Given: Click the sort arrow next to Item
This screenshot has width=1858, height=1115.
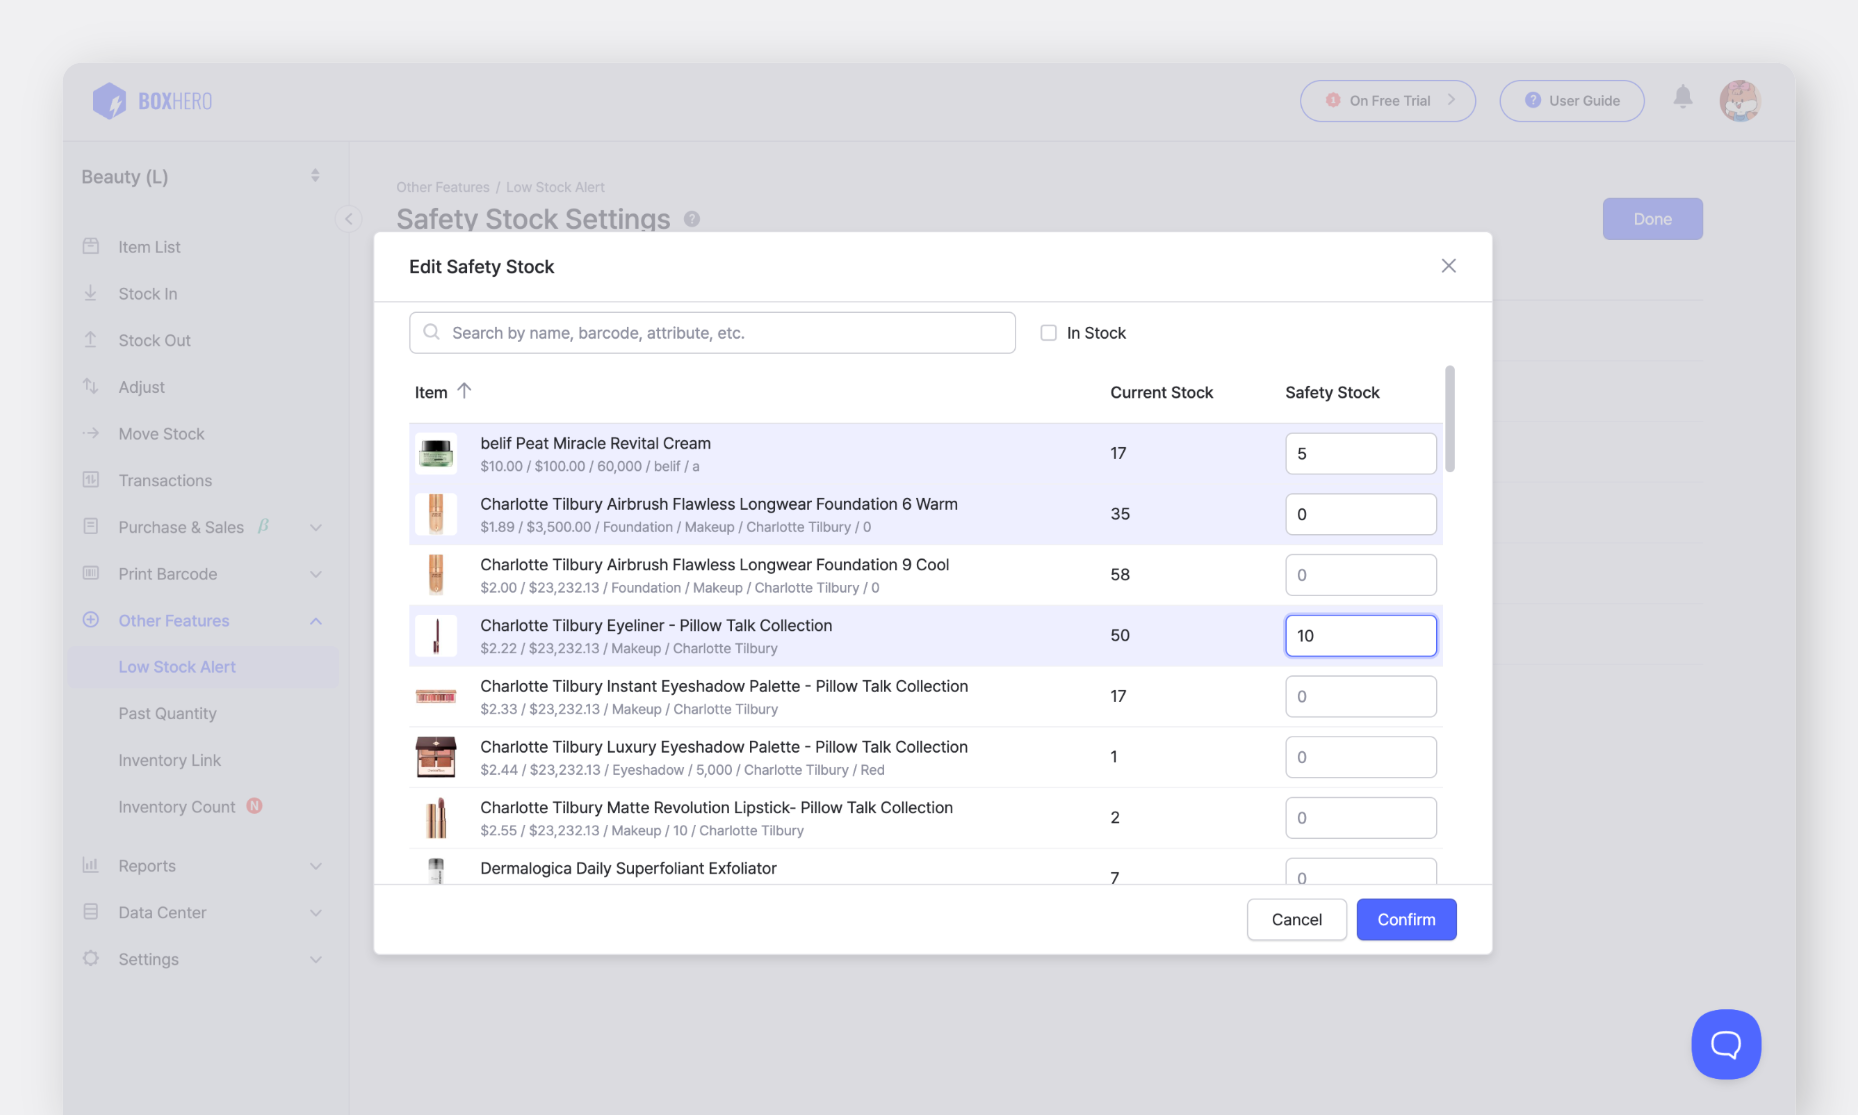Looking at the screenshot, I should 464,391.
